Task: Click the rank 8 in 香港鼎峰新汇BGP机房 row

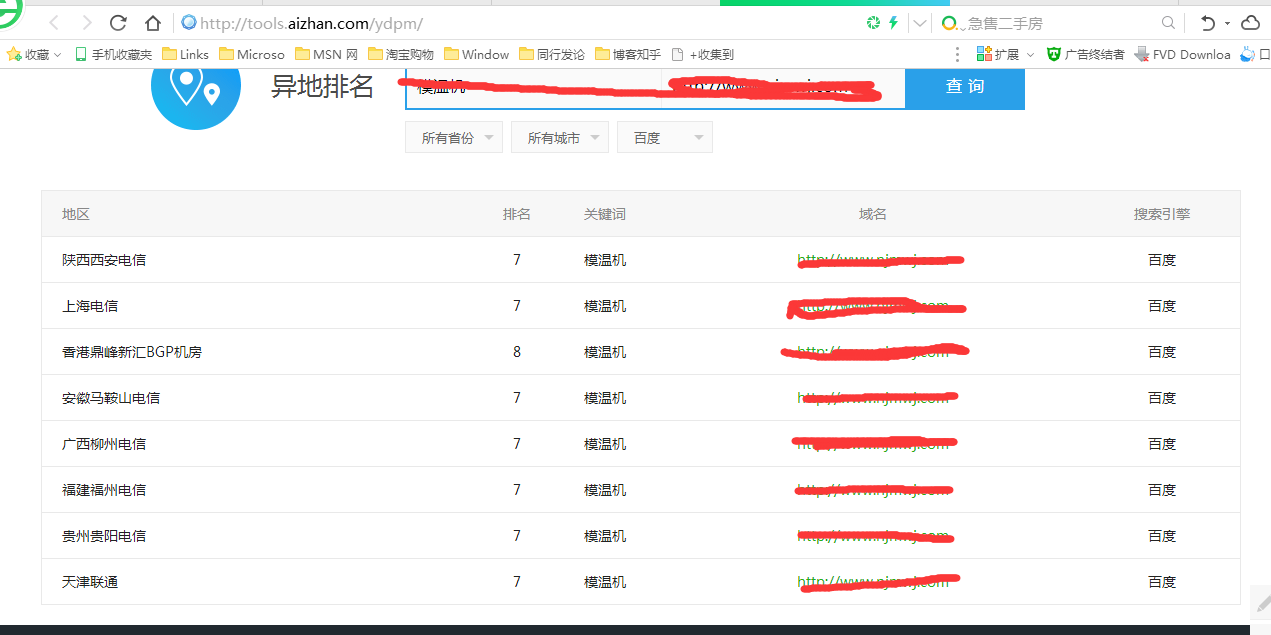Action: 517,352
